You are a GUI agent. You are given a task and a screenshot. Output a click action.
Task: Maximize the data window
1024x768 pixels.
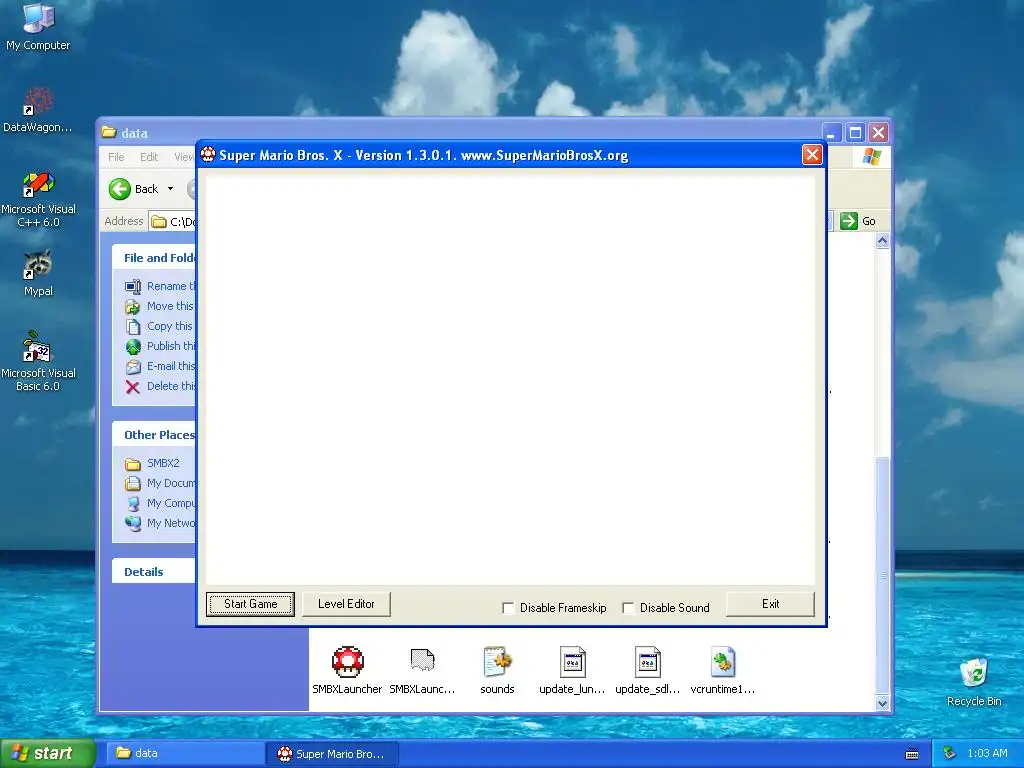[855, 133]
